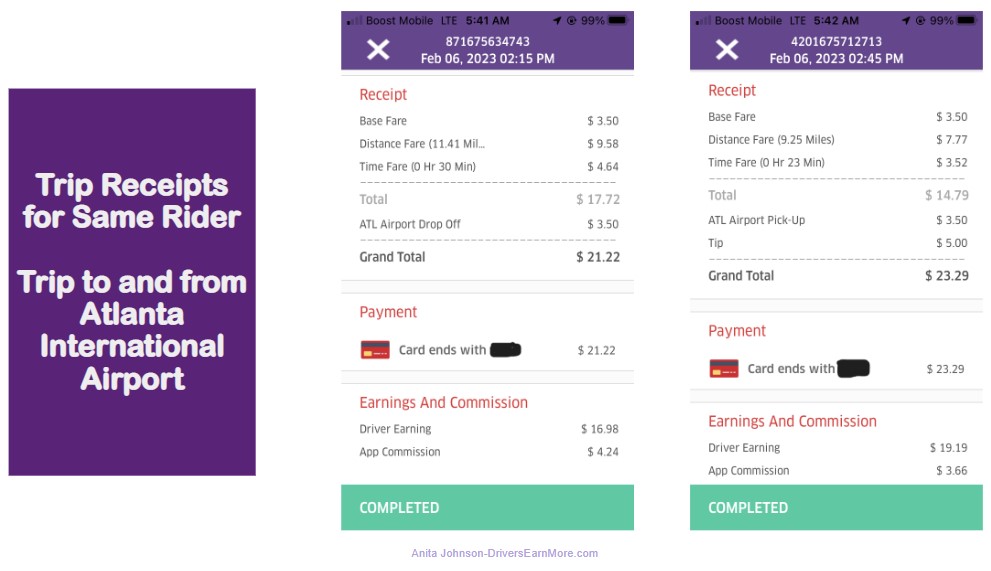The width and height of the screenshot is (991, 571).
Task: Tap the battery icon in the 5:42 AM status bar
Action: (x=966, y=20)
